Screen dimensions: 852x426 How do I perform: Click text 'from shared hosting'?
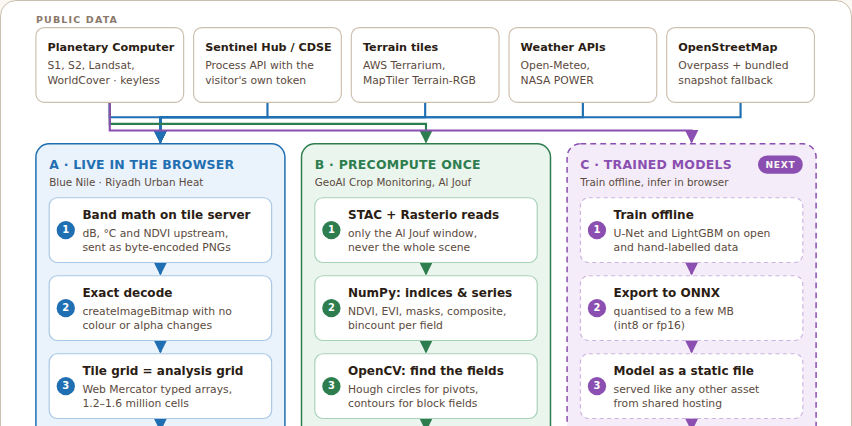[x=667, y=403]
